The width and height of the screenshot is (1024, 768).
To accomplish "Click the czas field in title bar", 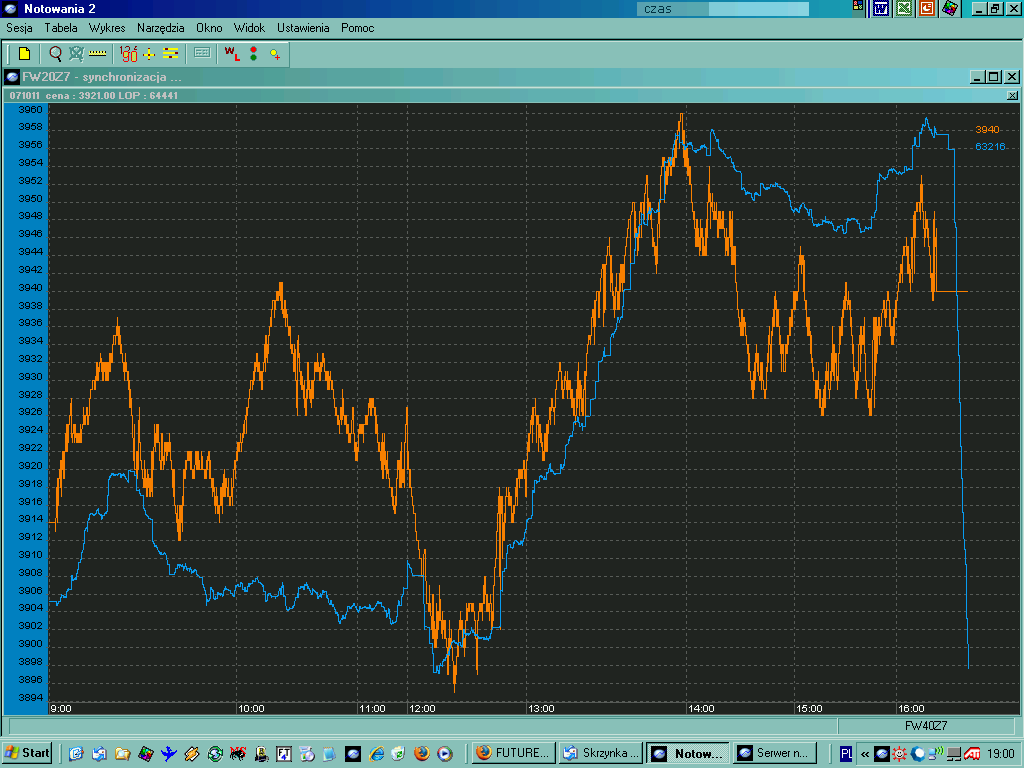I will pos(723,9).
